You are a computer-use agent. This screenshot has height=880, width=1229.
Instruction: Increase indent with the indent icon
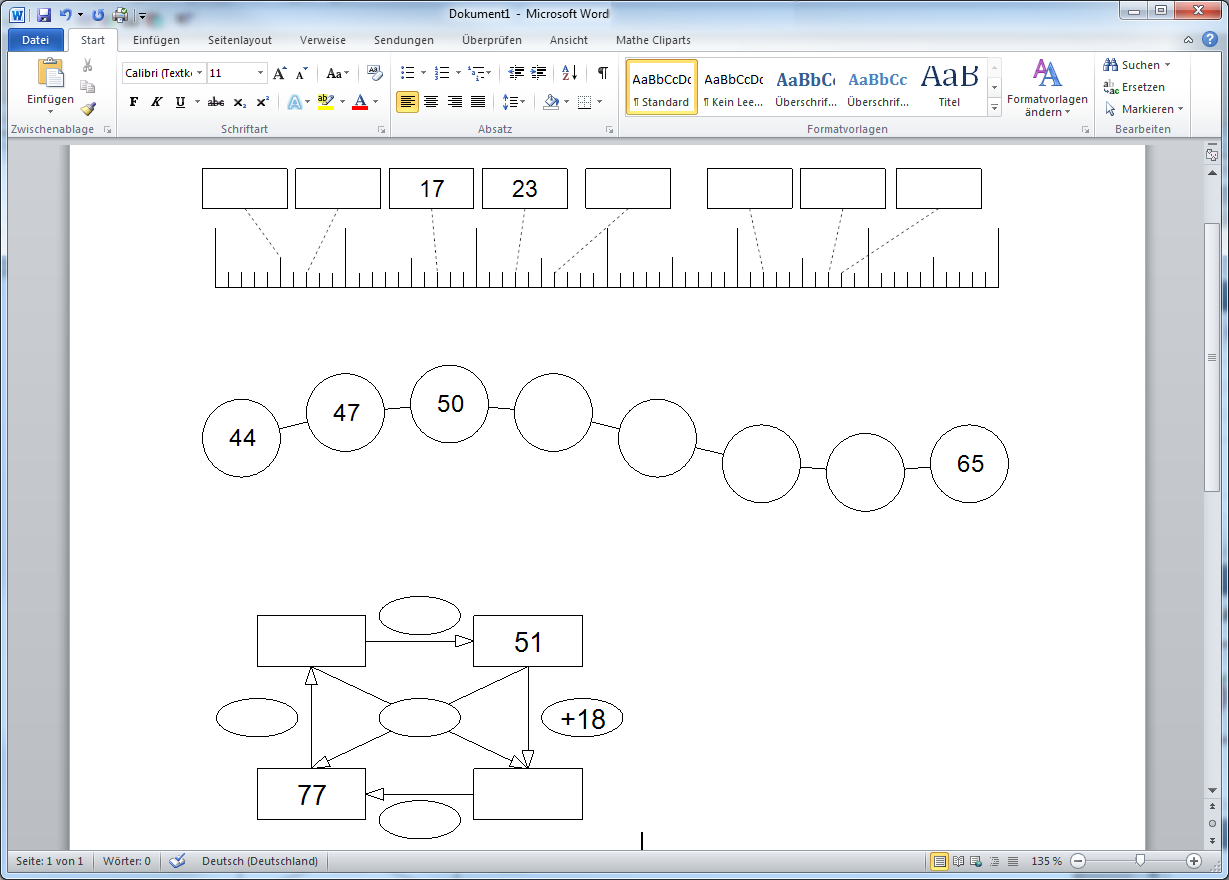540,73
